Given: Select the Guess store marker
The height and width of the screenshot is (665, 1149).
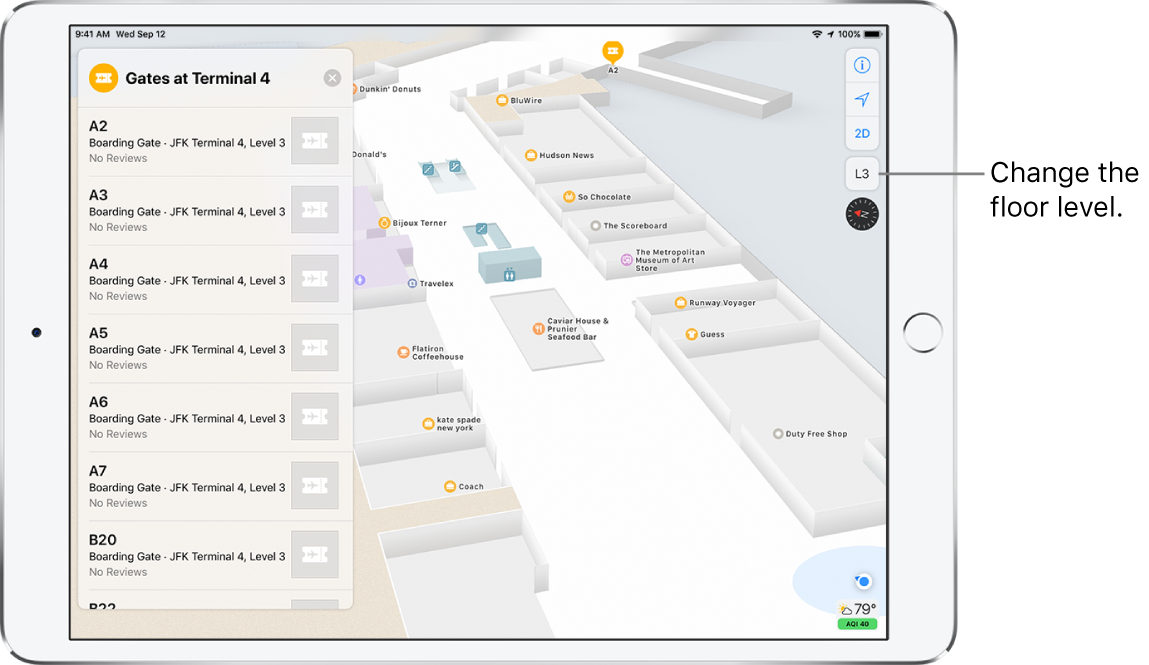Looking at the screenshot, I should coord(691,334).
